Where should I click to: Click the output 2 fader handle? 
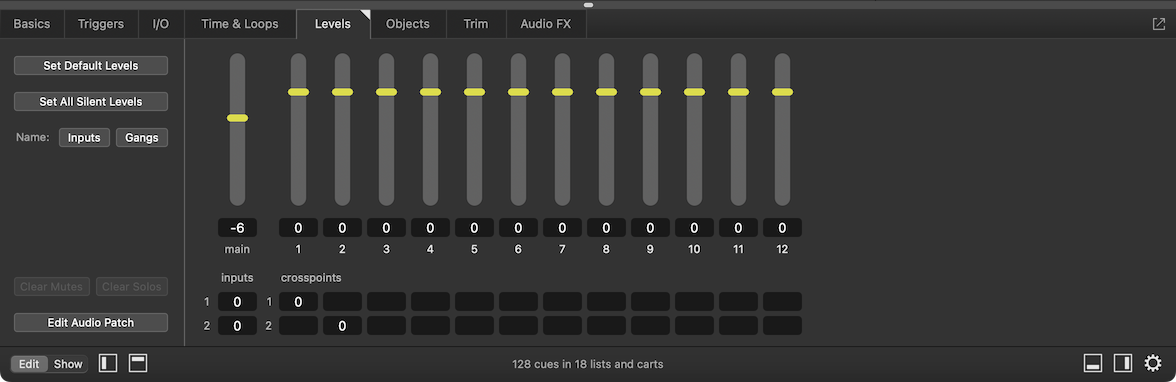343,92
